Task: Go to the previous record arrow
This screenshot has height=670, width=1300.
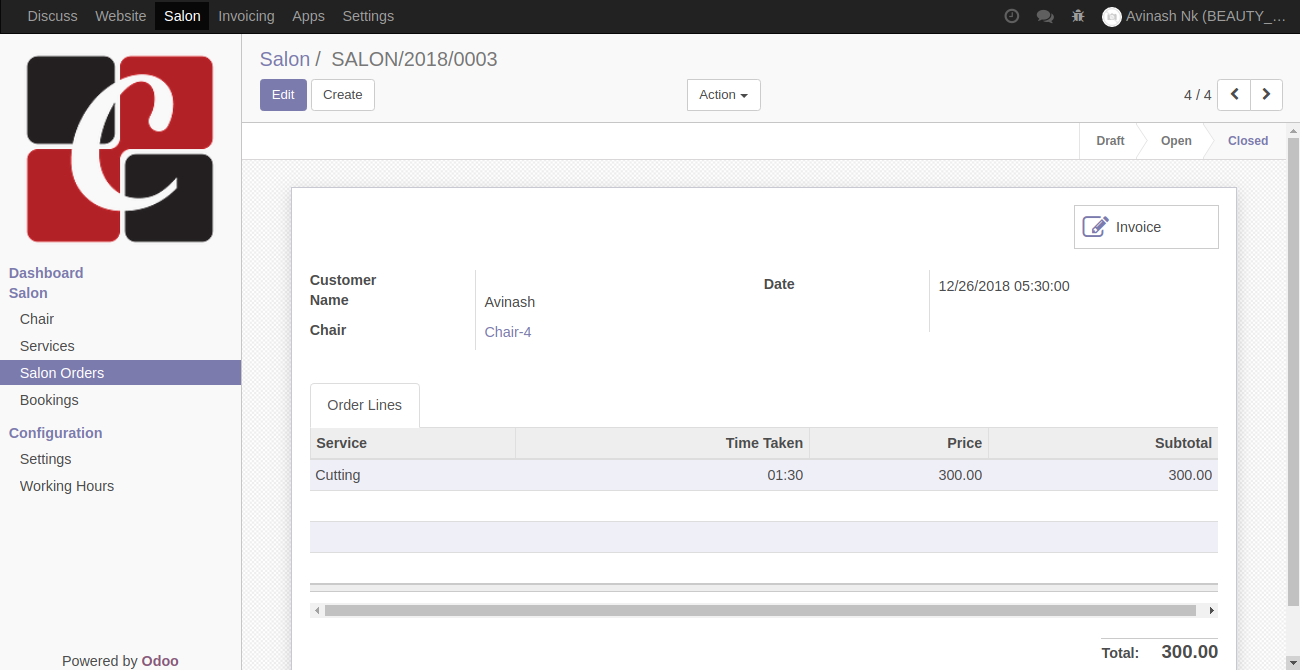Action: (x=1234, y=94)
